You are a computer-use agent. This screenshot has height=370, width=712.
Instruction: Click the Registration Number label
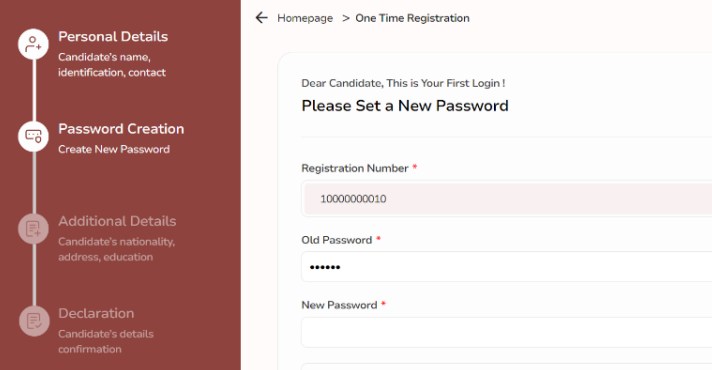pyautogui.click(x=355, y=168)
